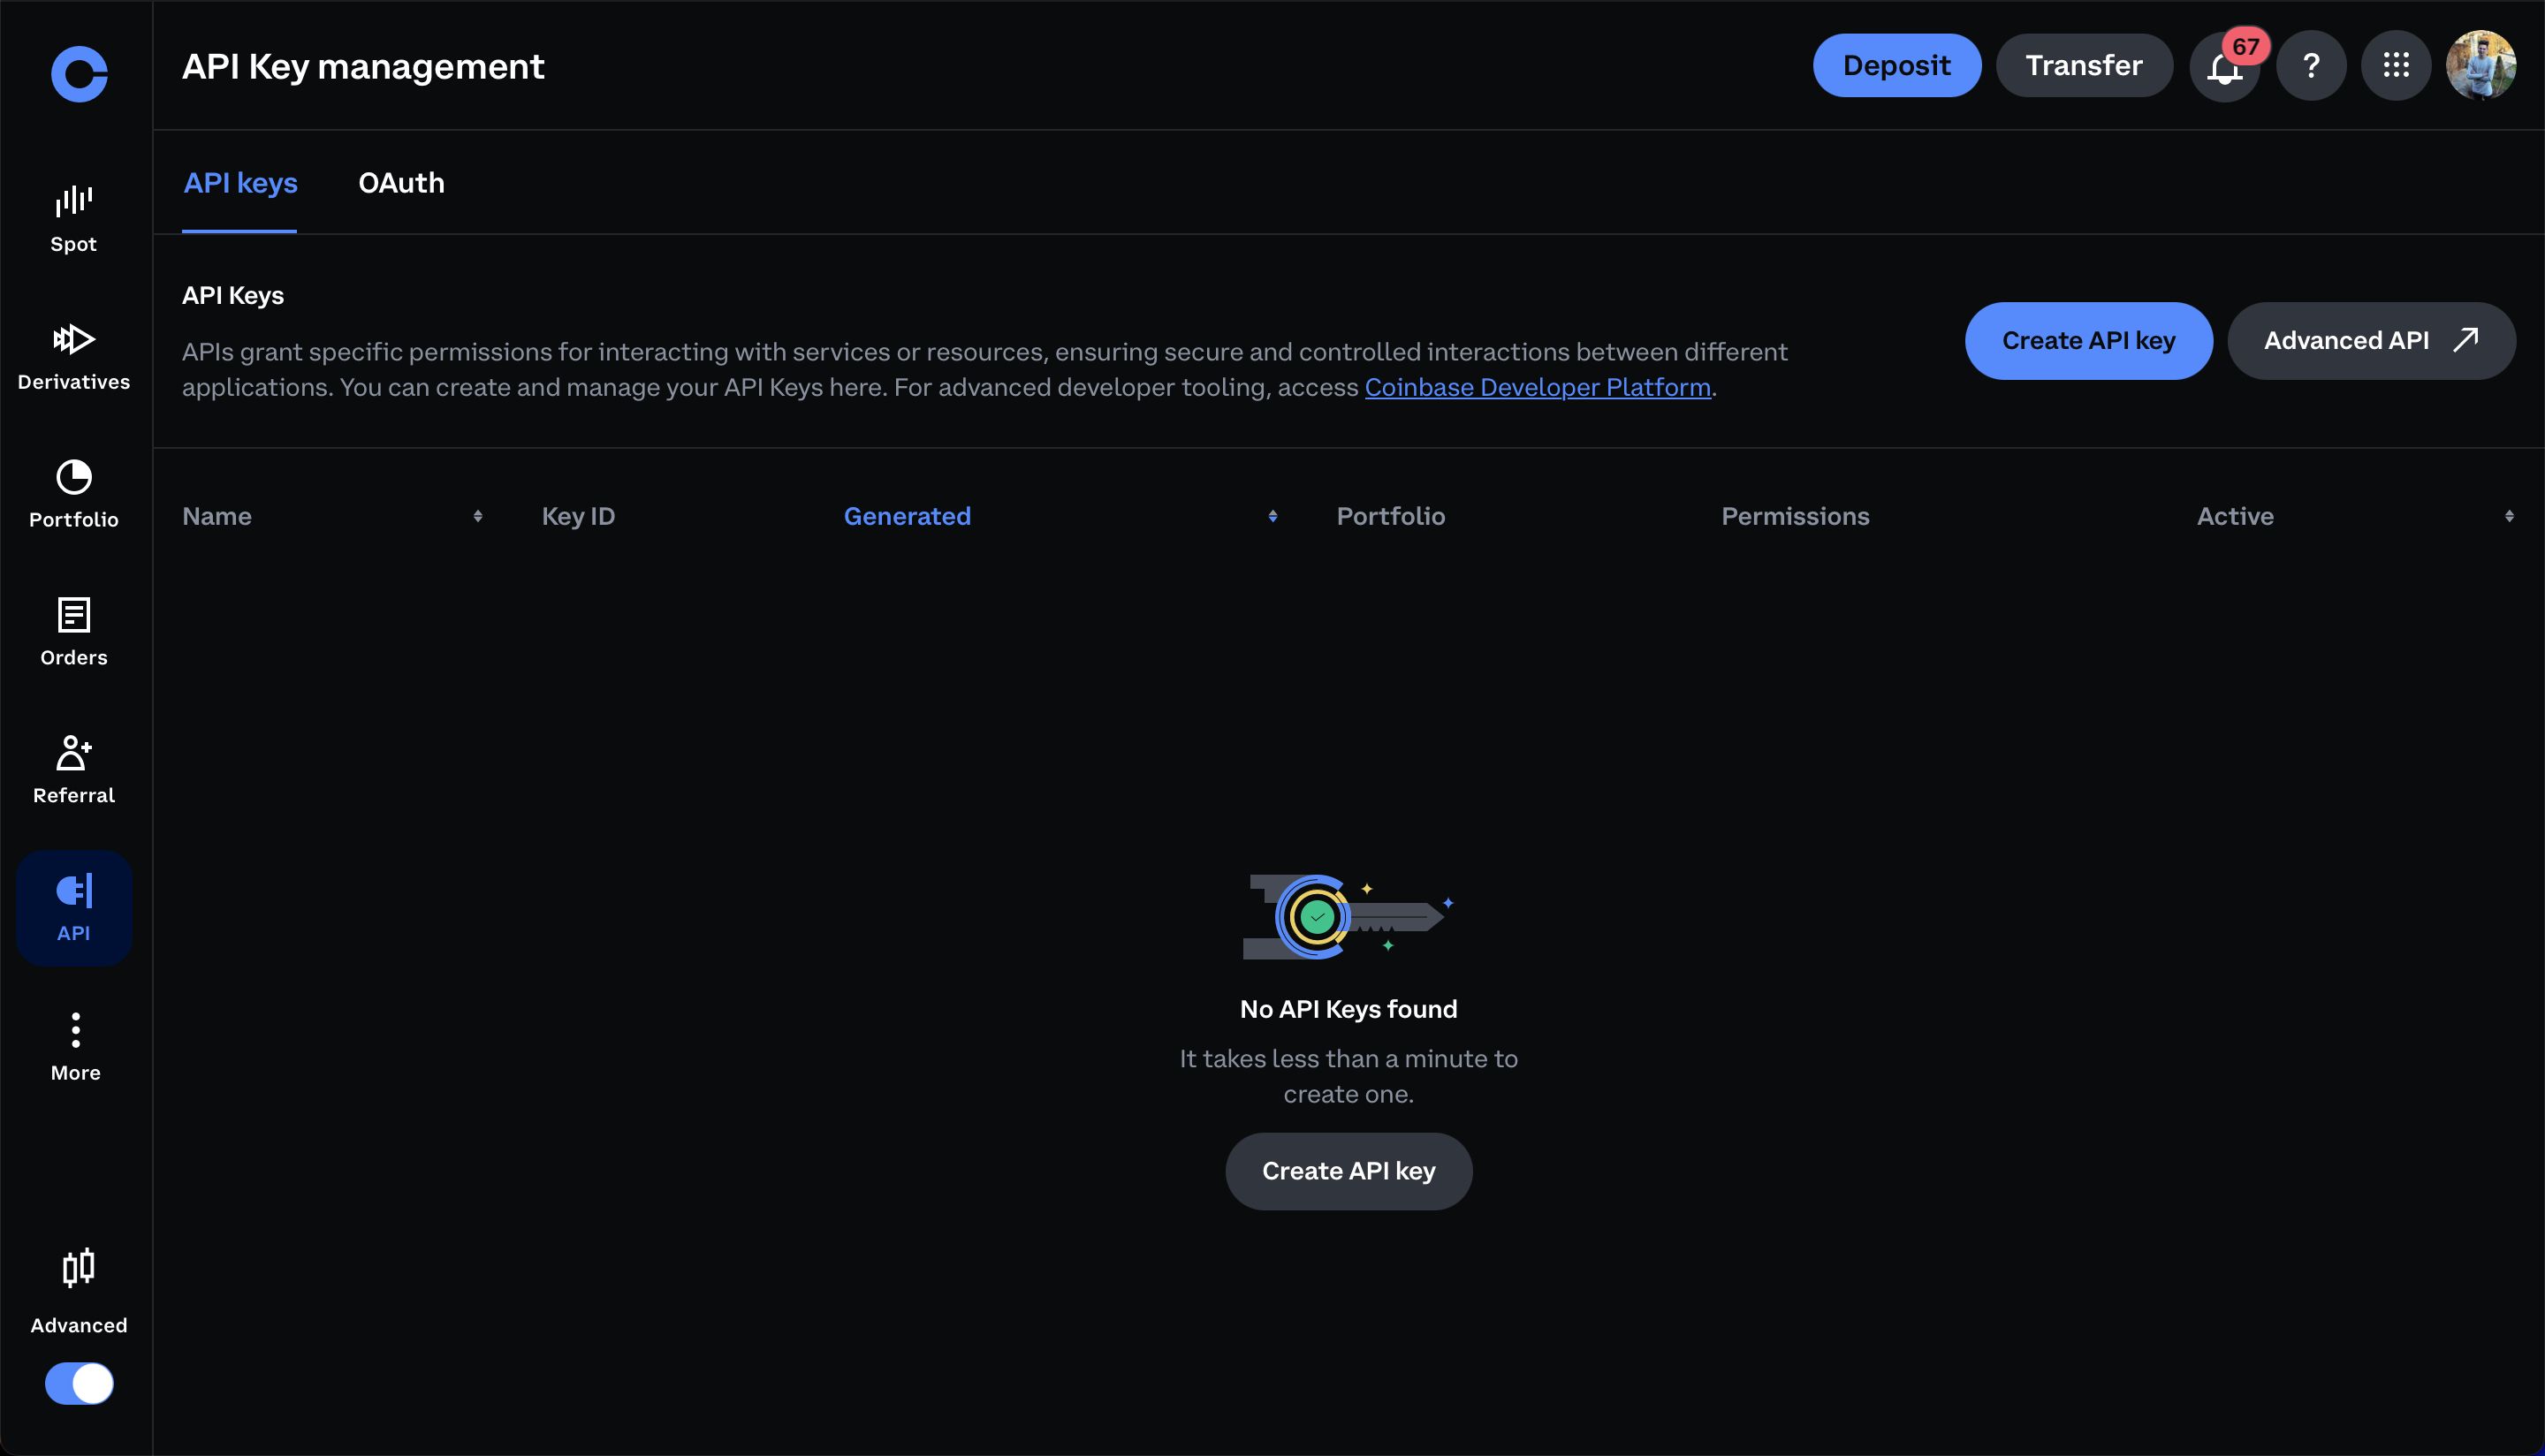The image size is (2545, 1456).
Task: Click the No API Keys found text
Action: point(1348,1009)
